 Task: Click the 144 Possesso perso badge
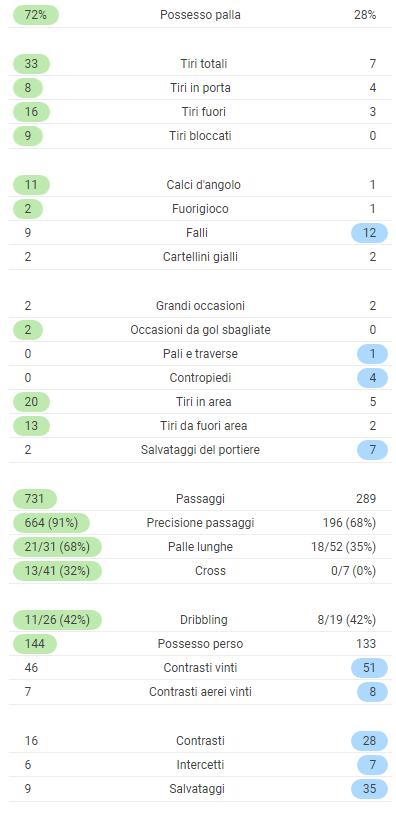(x=35, y=644)
